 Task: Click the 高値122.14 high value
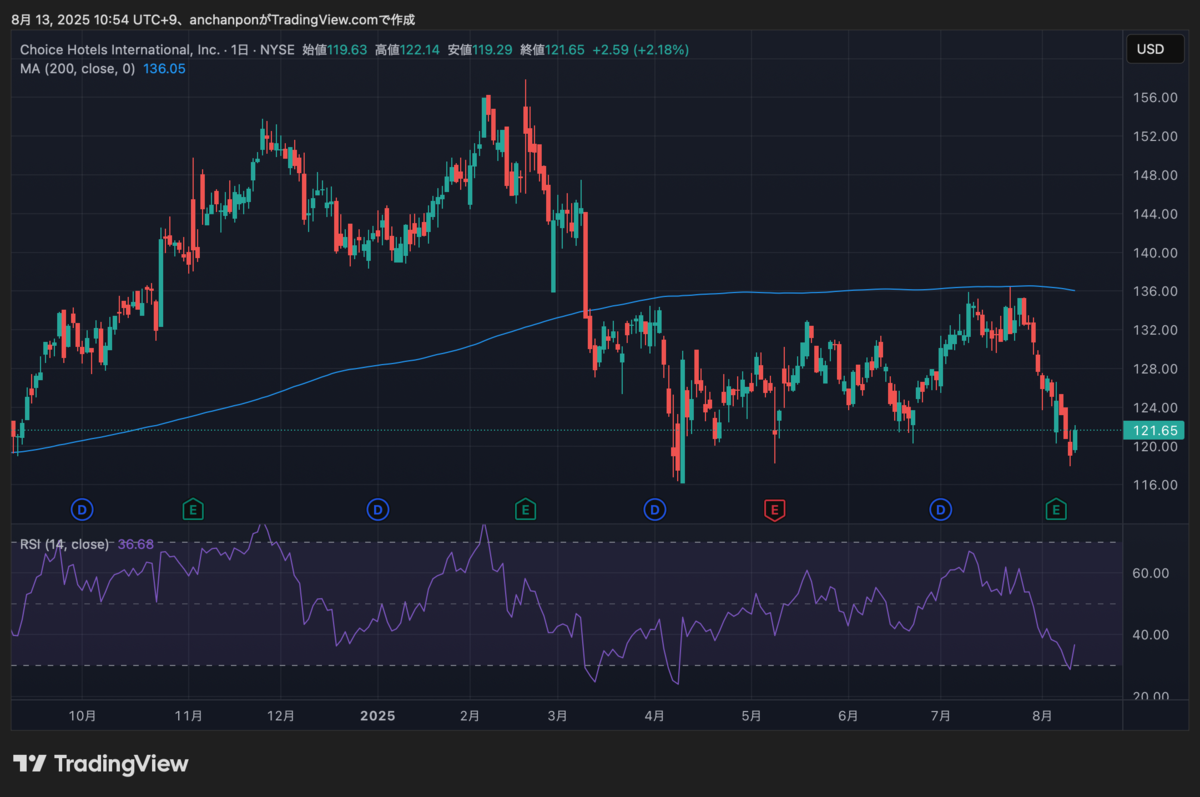(x=408, y=49)
